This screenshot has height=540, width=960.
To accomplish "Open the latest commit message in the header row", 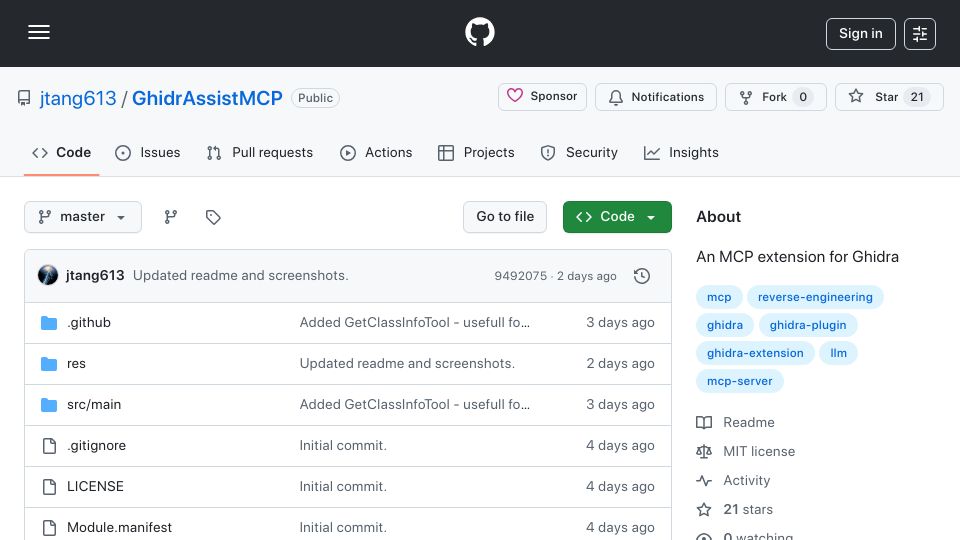I will [x=241, y=276].
